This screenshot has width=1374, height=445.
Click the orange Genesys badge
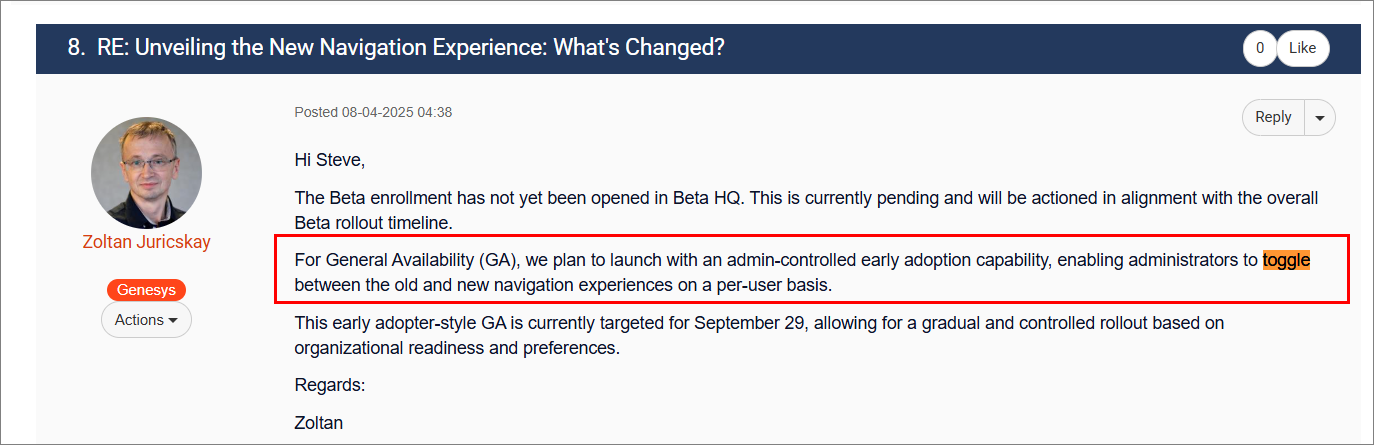pyautogui.click(x=146, y=290)
